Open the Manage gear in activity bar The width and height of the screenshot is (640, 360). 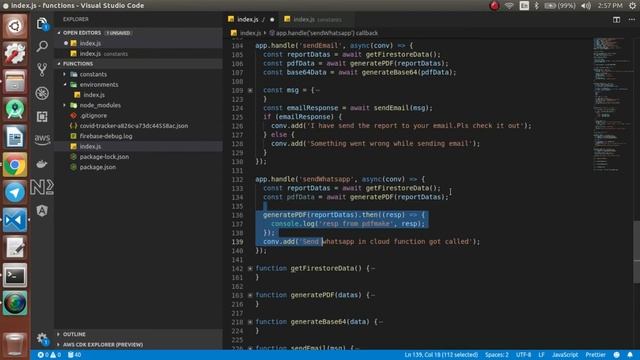point(42,338)
